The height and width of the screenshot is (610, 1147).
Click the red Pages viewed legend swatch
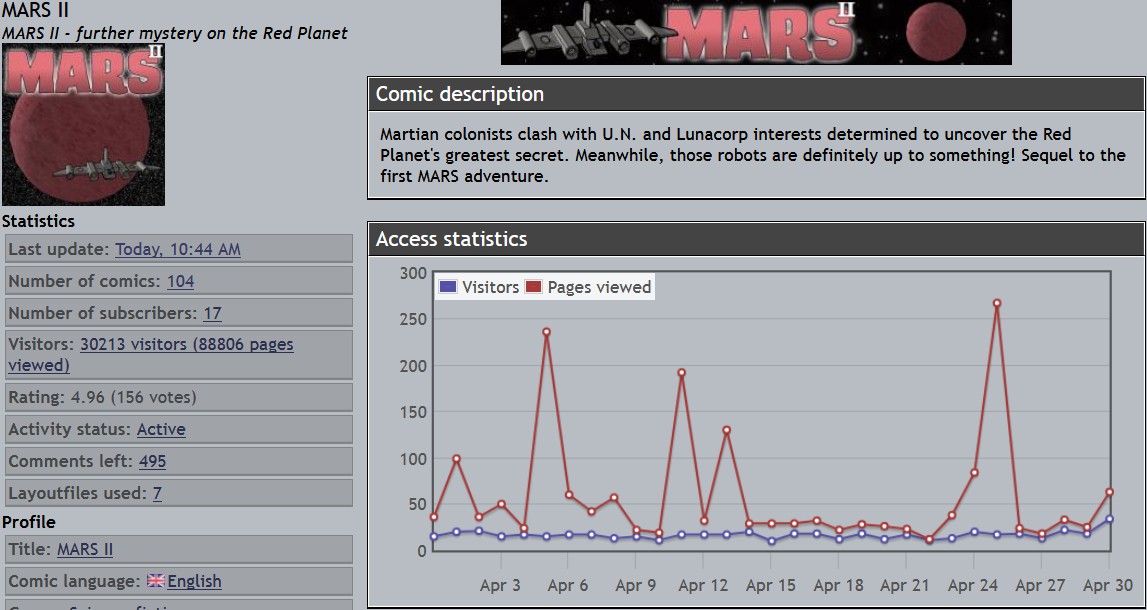pos(533,287)
